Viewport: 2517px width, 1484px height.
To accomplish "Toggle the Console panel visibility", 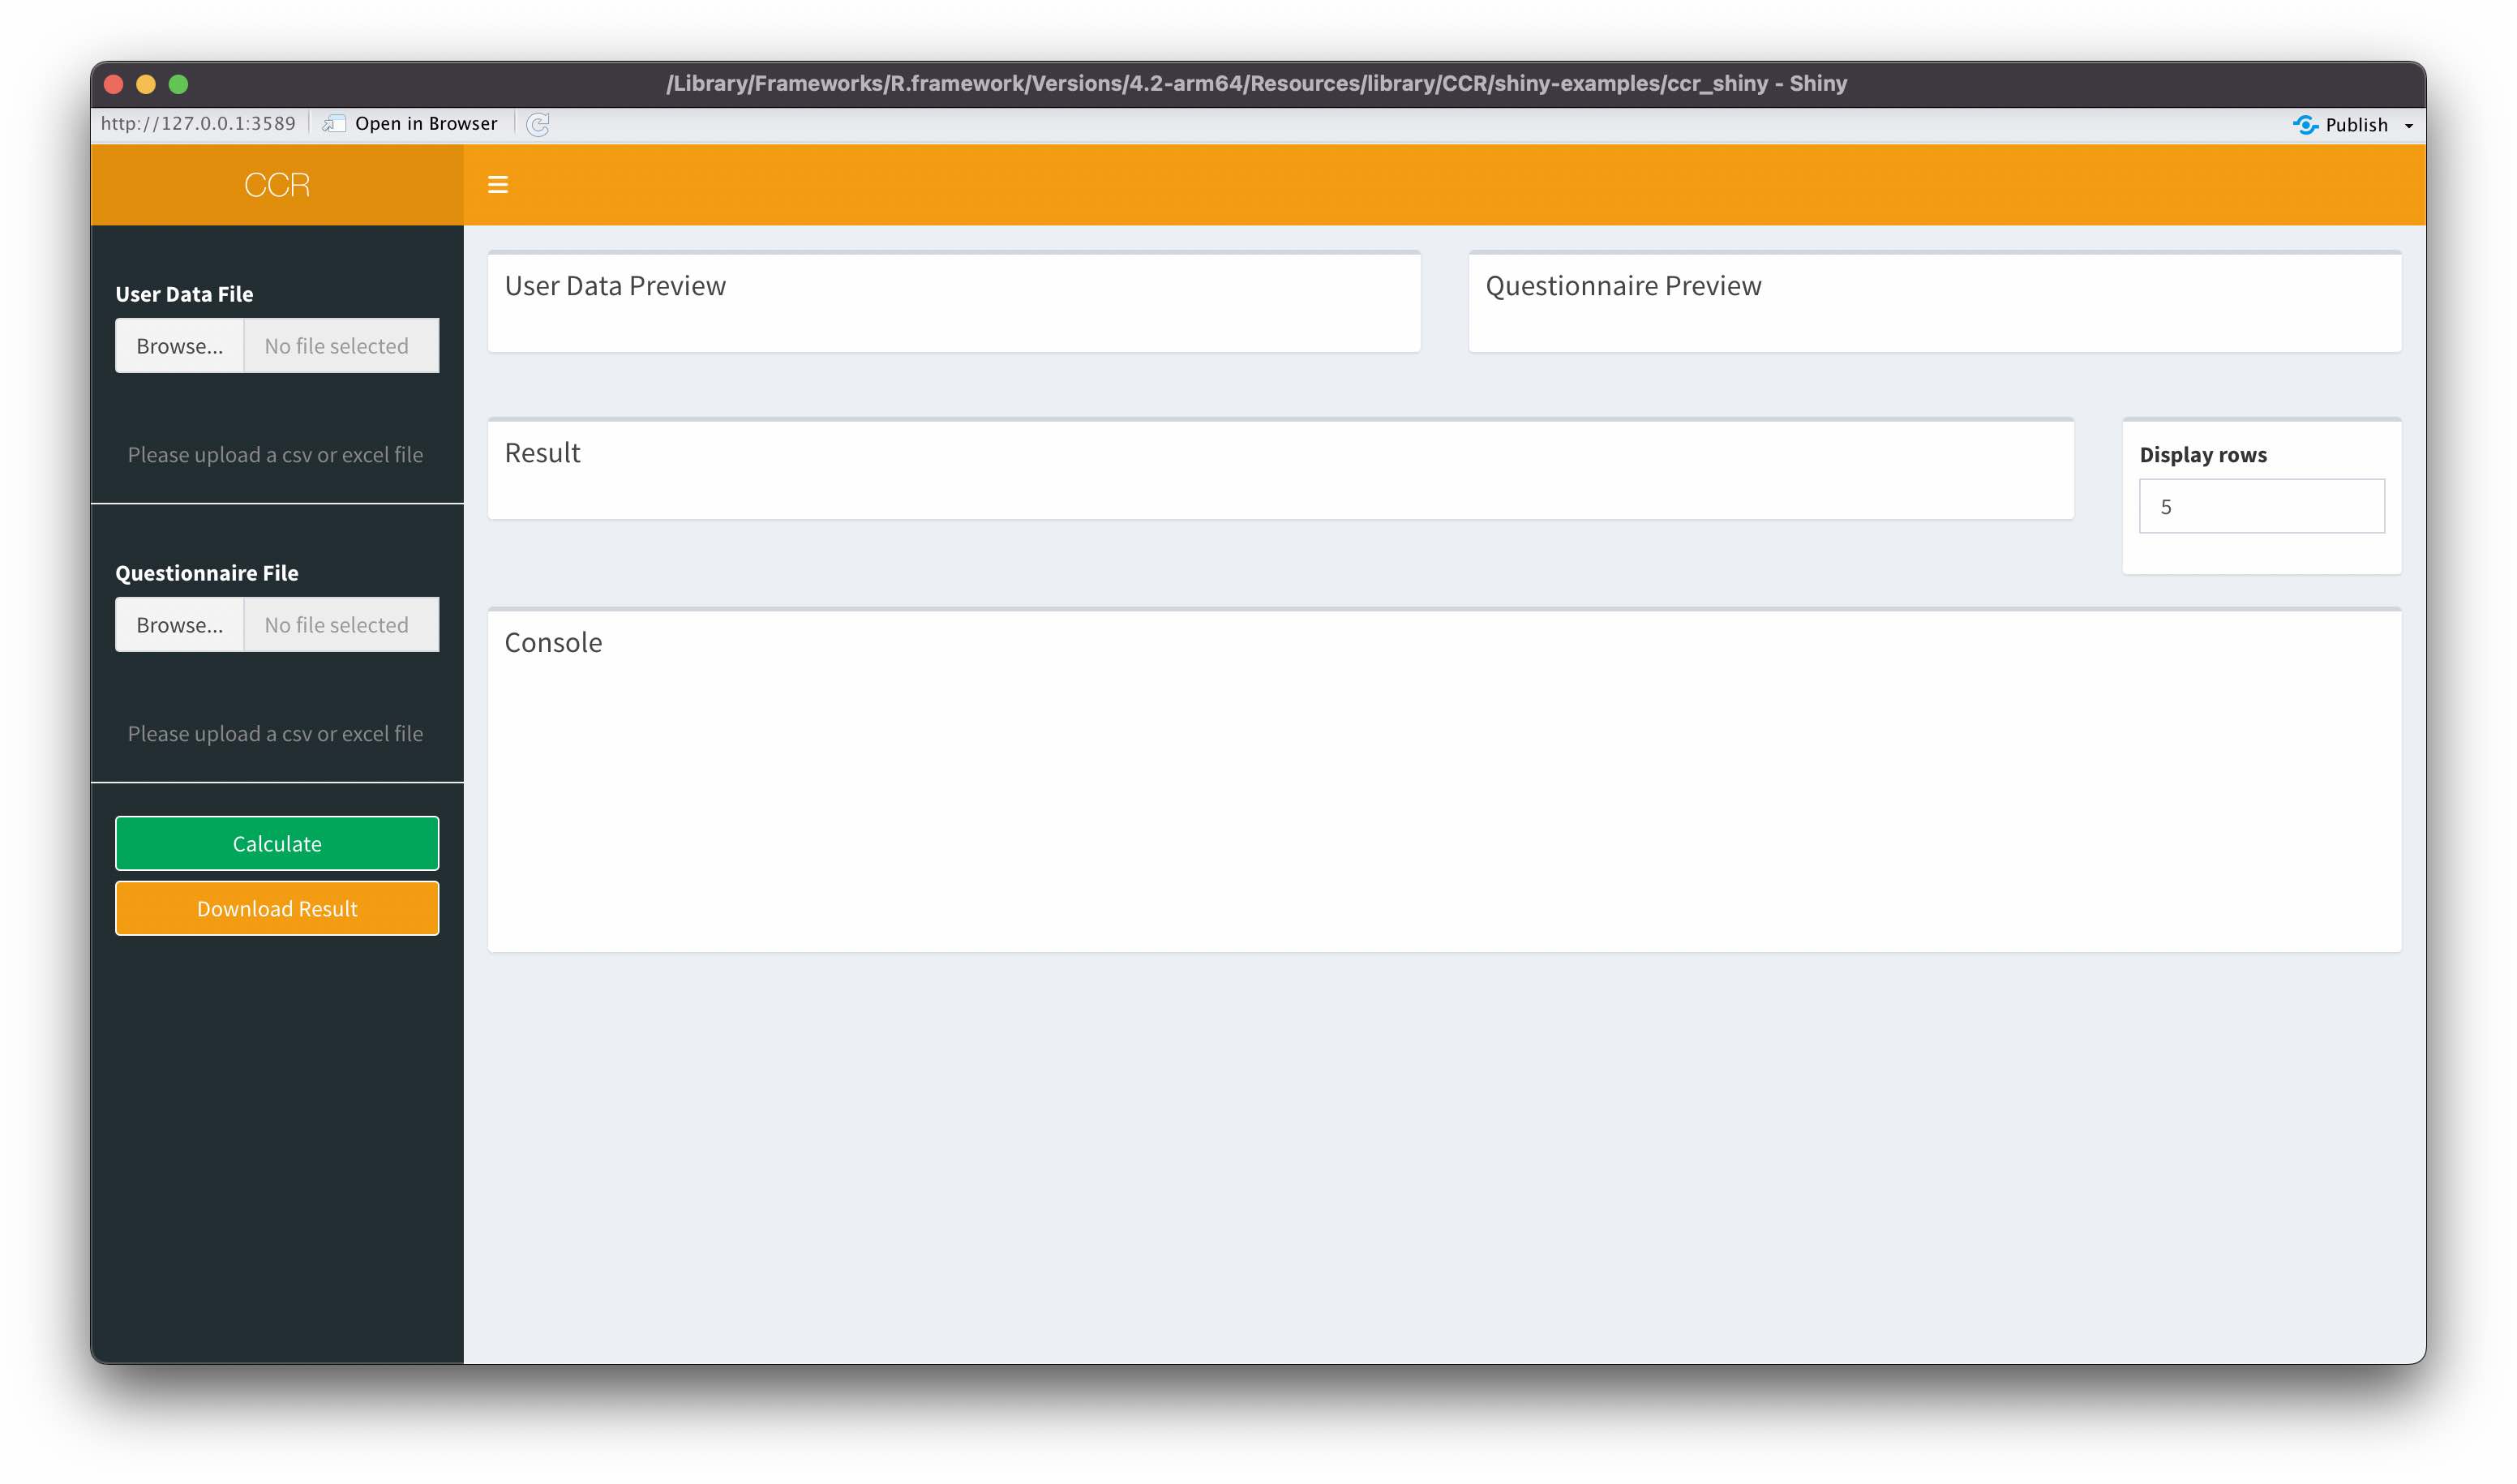I will coord(555,641).
